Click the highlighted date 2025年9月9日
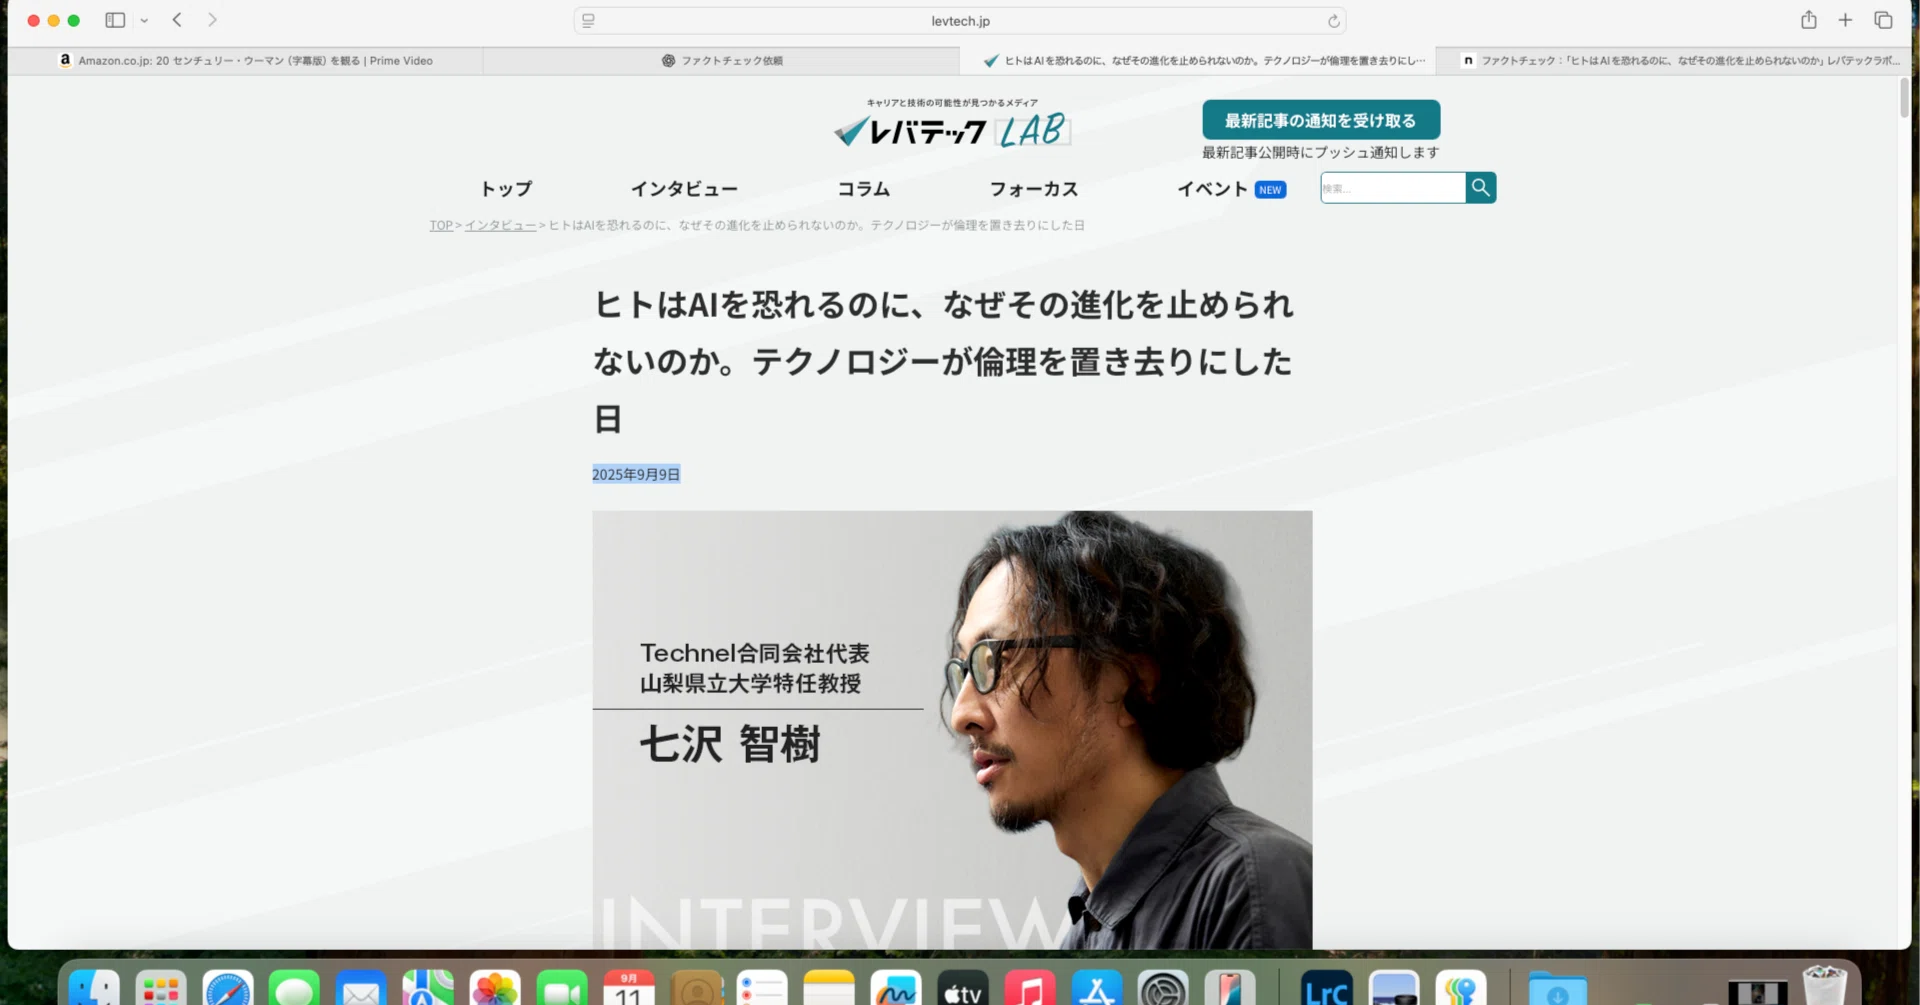Screen dimensions: 1920x1005 [636, 475]
